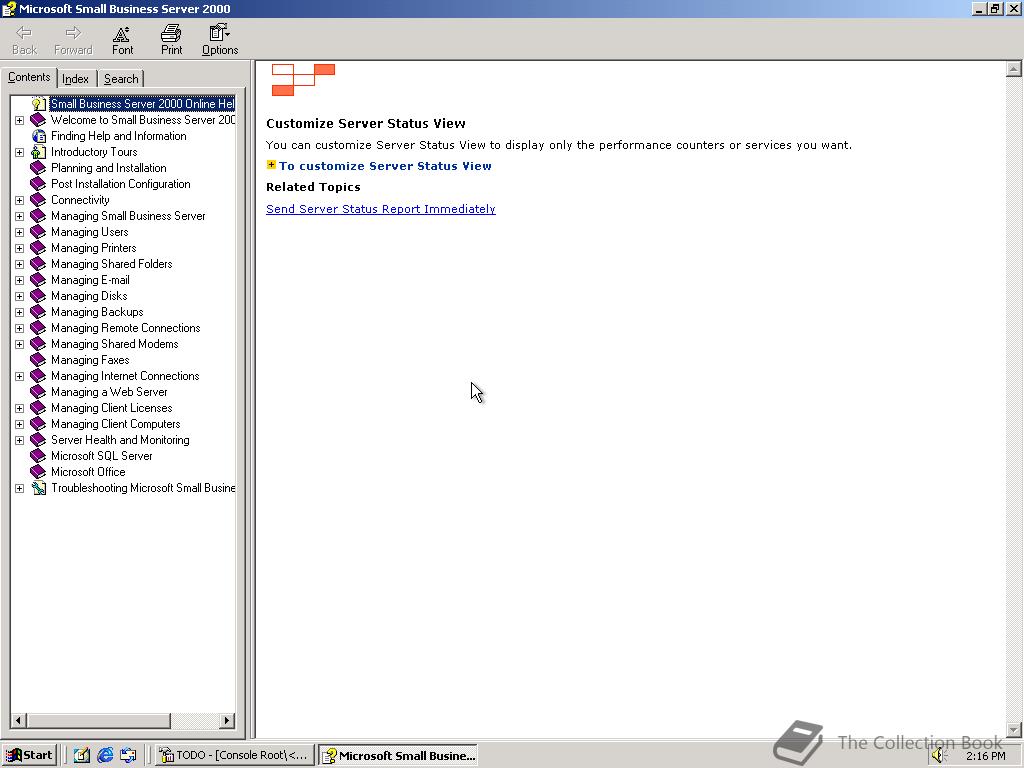The width and height of the screenshot is (1024, 768).
Task: Expand the Managing Shared Modems node
Action: point(20,344)
